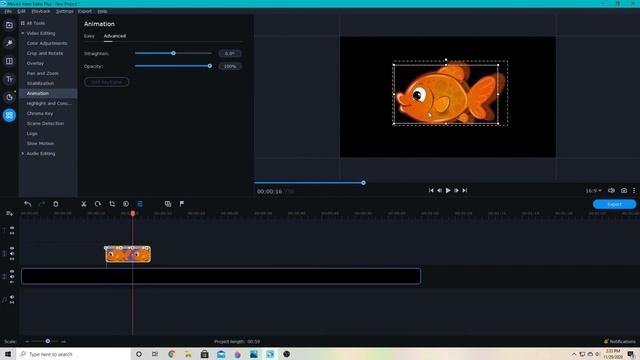This screenshot has height=360, width=640.
Task: Select Crop and Rotate tool
Action: click(x=45, y=53)
